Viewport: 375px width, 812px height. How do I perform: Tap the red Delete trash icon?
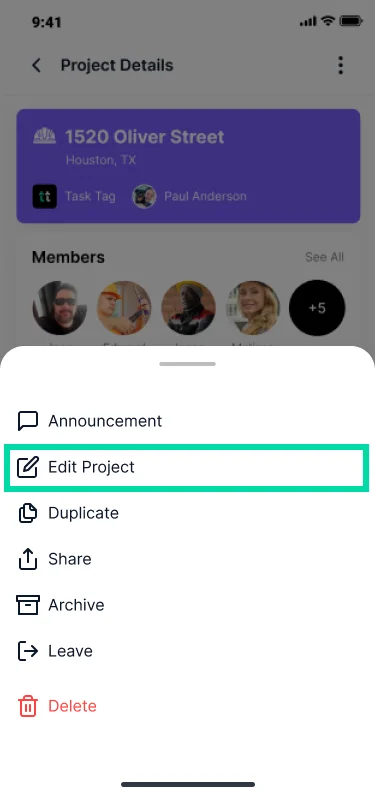pos(27,706)
